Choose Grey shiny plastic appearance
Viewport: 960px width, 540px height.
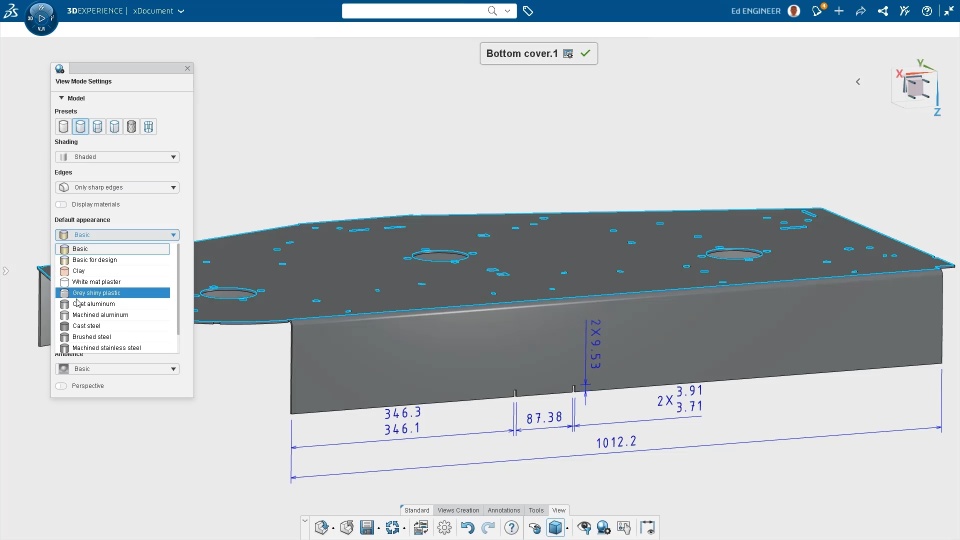tap(113, 293)
